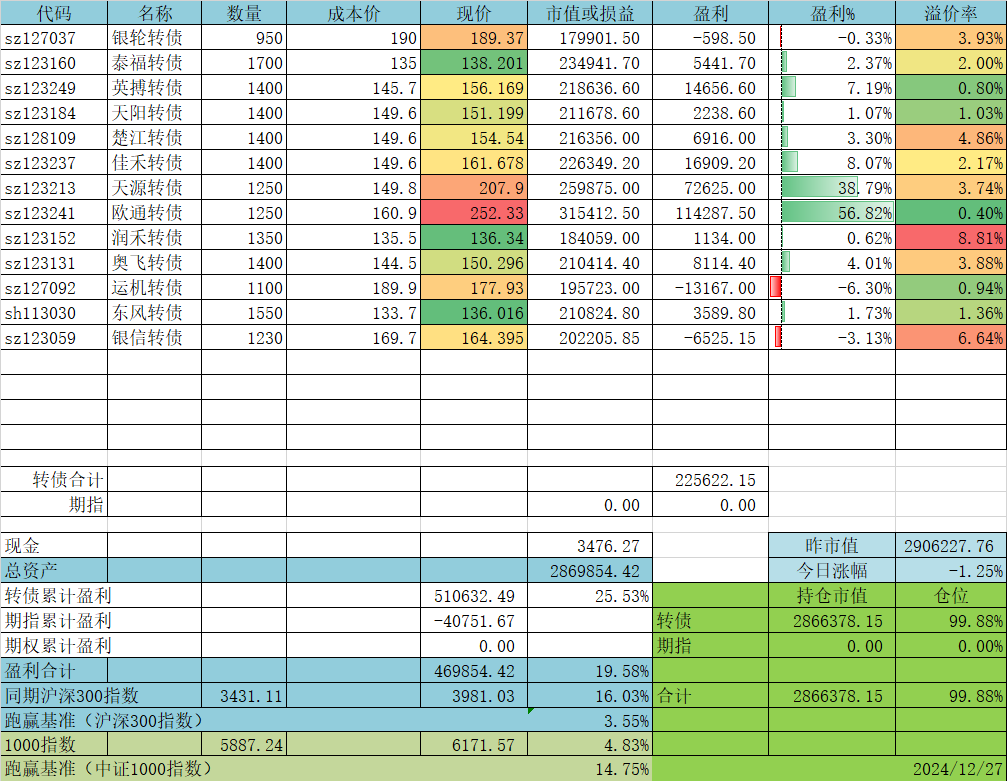Select the 今日涨幅 label cell
The height and width of the screenshot is (781, 1007).
(832, 571)
